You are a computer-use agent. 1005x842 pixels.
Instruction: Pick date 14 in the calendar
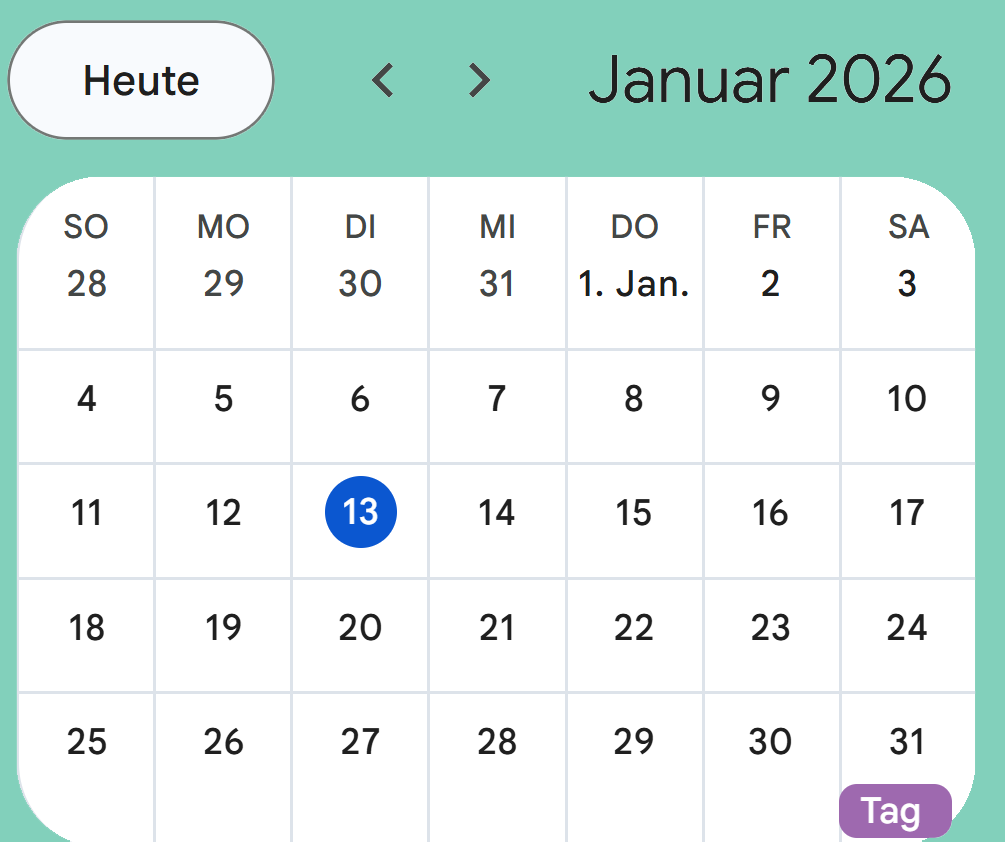tap(496, 513)
